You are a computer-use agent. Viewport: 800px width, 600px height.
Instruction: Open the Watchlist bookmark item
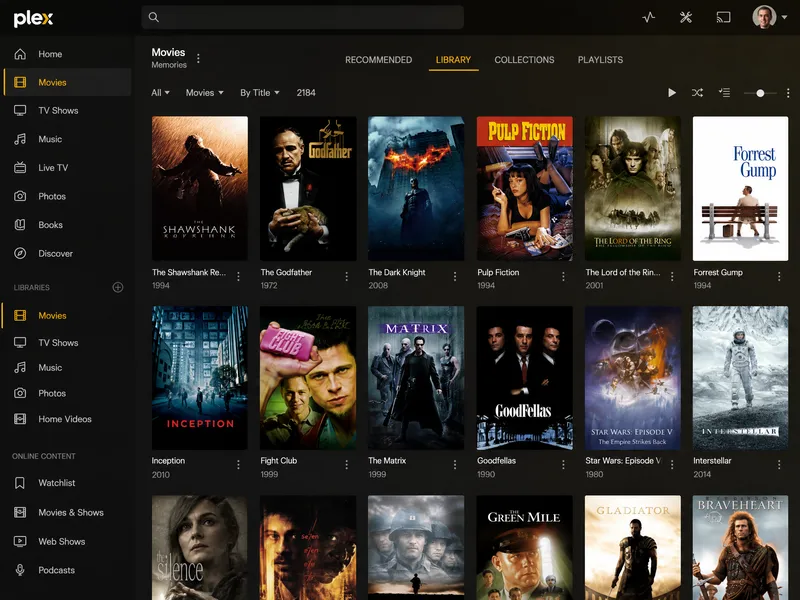(67, 483)
